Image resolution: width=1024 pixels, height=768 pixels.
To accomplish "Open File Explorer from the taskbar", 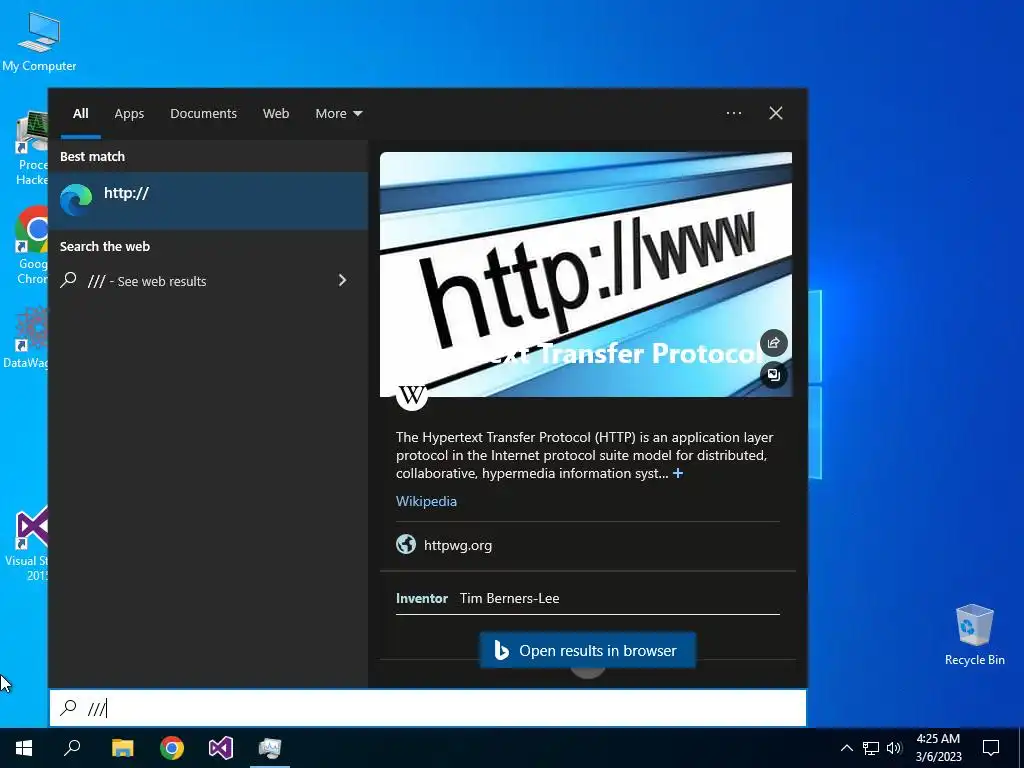I will pos(122,748).
